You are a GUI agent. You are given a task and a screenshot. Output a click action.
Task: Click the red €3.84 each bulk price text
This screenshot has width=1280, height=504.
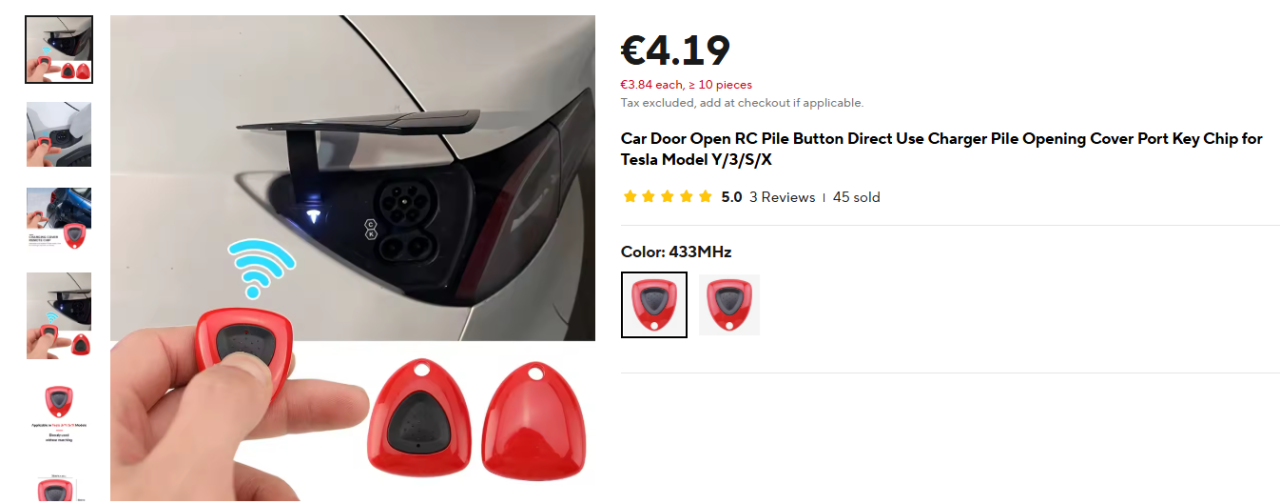click(x=686, y=85)
